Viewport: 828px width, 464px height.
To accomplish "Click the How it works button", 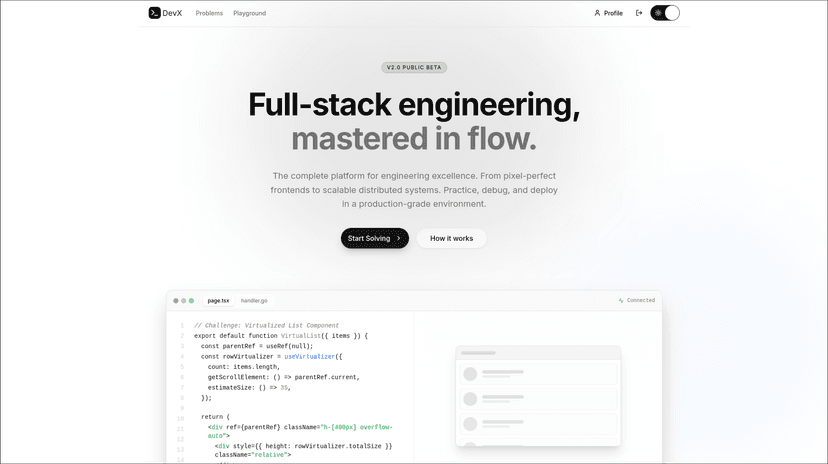I will point(451,238).
